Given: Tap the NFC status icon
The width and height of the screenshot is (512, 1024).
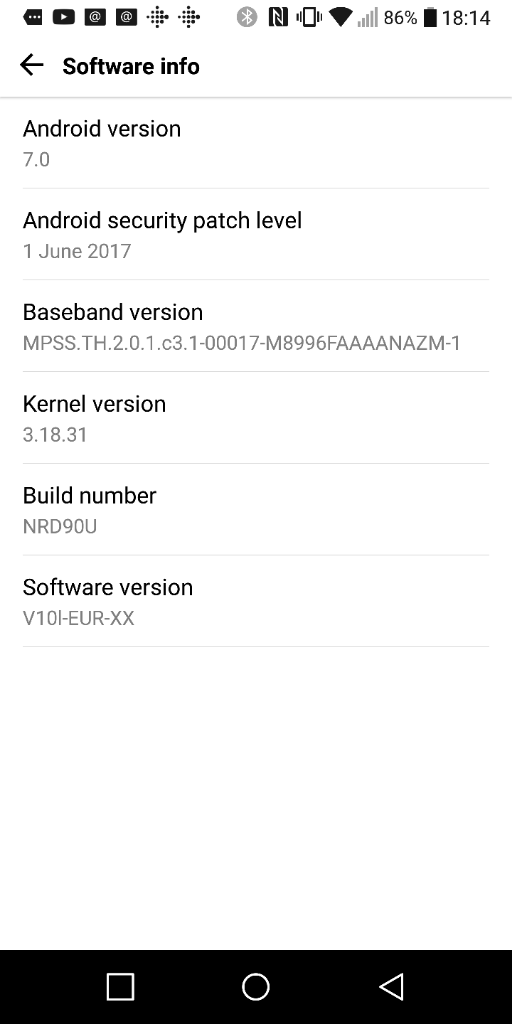Looking at the screenshot, I should point(278,18).
